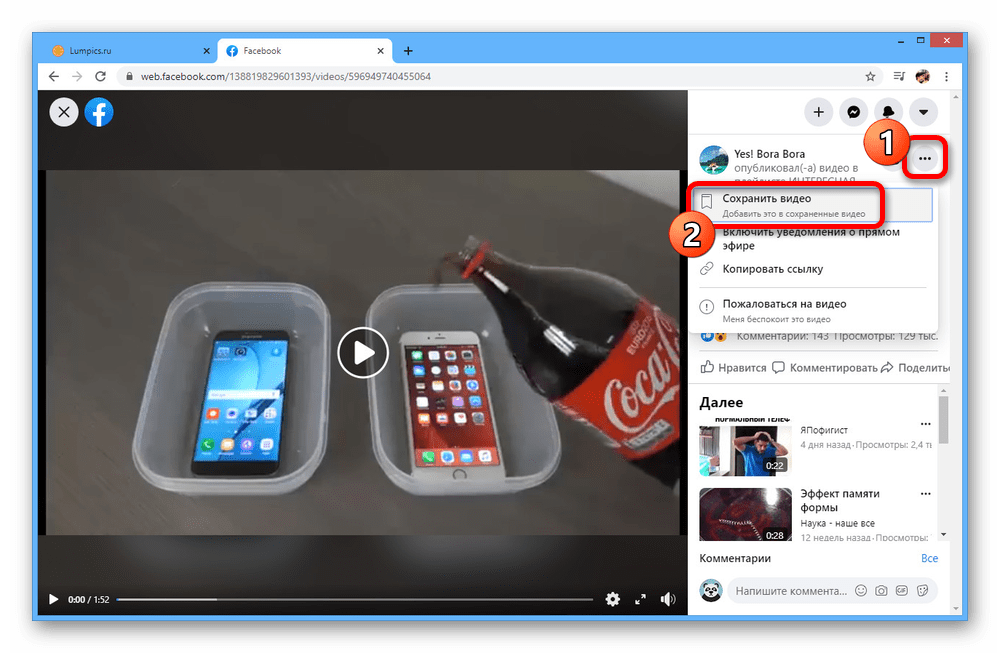The width and height of the screenshot is (1000, 653).
Task: Open options for Эффект памяти формы video
Action: [x=925, y=494]
